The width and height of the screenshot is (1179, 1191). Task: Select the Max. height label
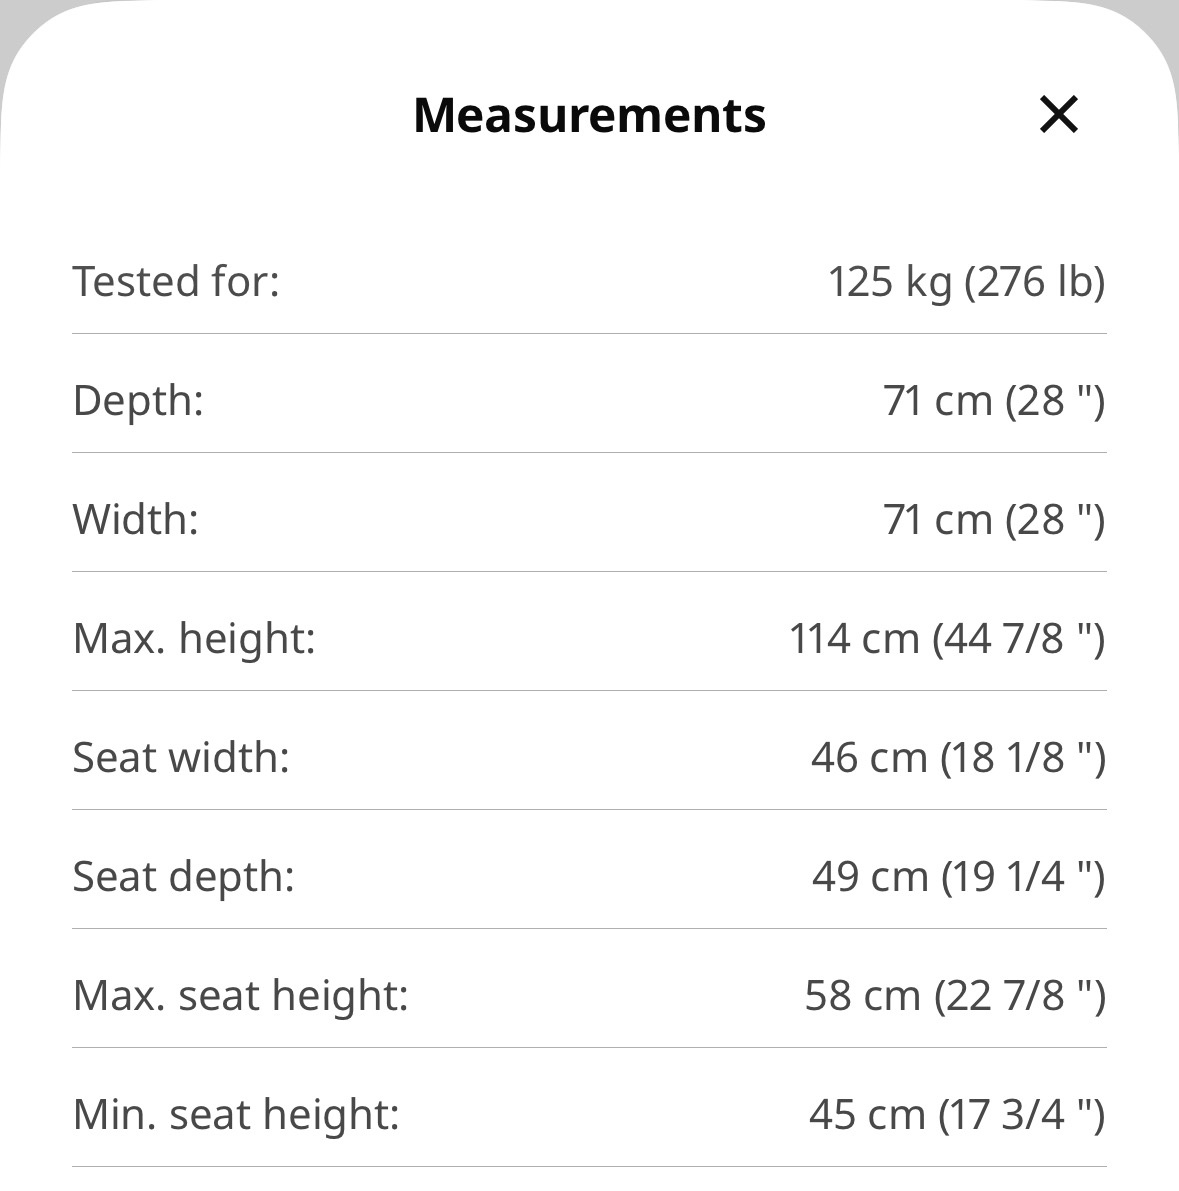pos(194,638)
